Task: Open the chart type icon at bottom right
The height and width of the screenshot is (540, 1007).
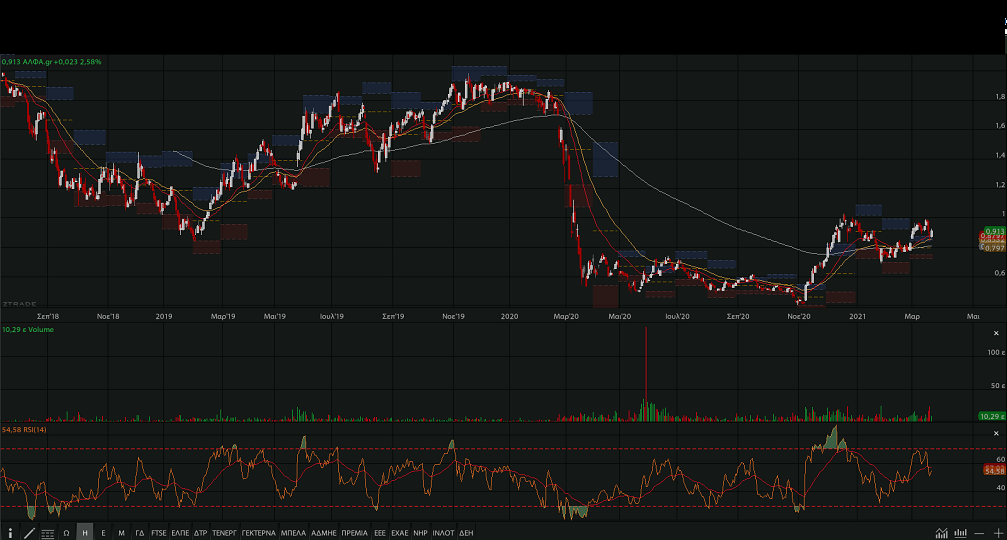Action: coord(942,533)
